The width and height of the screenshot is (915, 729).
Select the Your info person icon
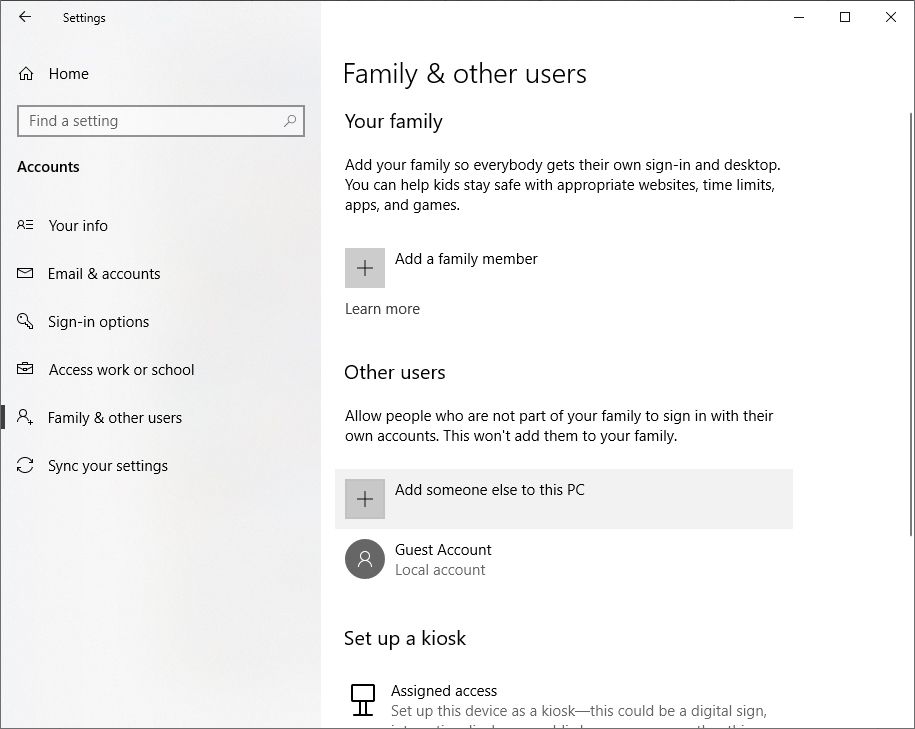click(25, 225)
